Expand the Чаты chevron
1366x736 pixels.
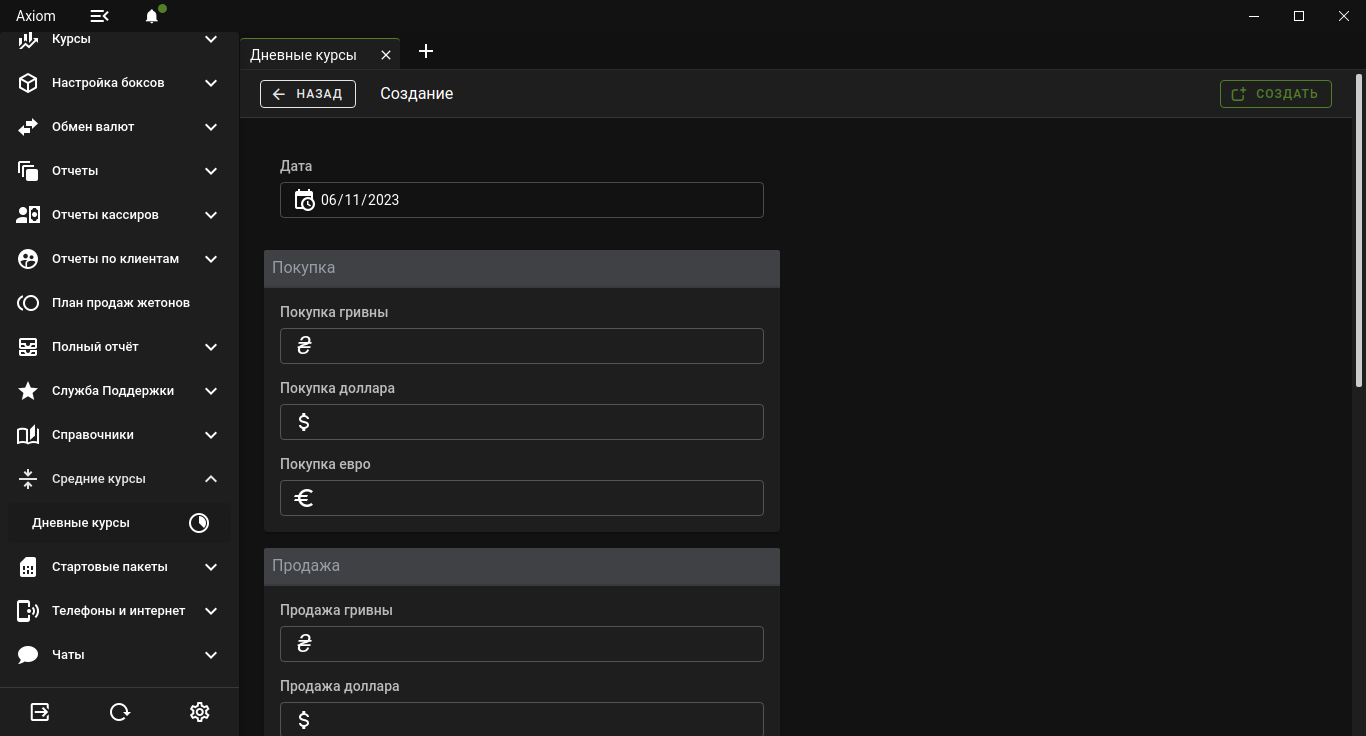[211, 655]
